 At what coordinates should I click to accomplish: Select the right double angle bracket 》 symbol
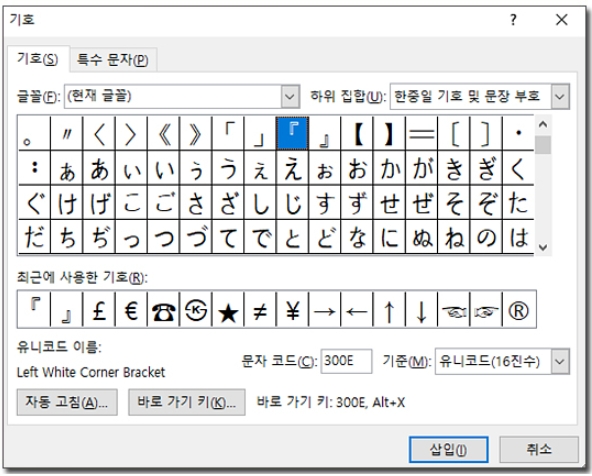(x=196, y=133)
